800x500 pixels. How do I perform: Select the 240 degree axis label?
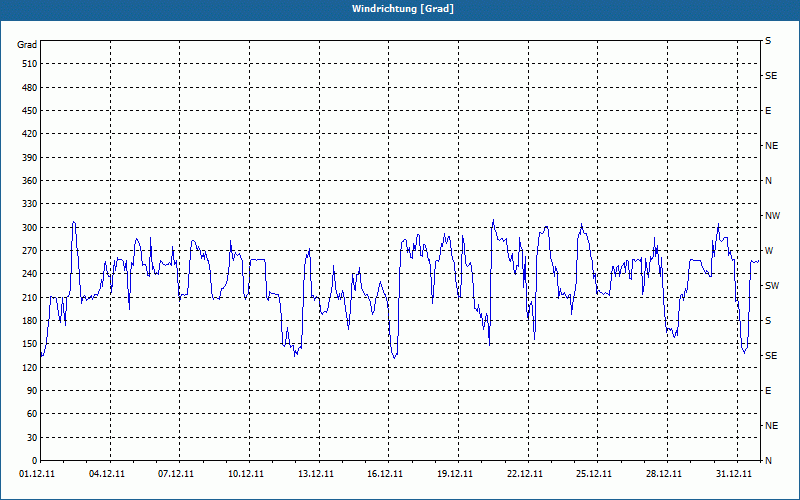[30, 274]
